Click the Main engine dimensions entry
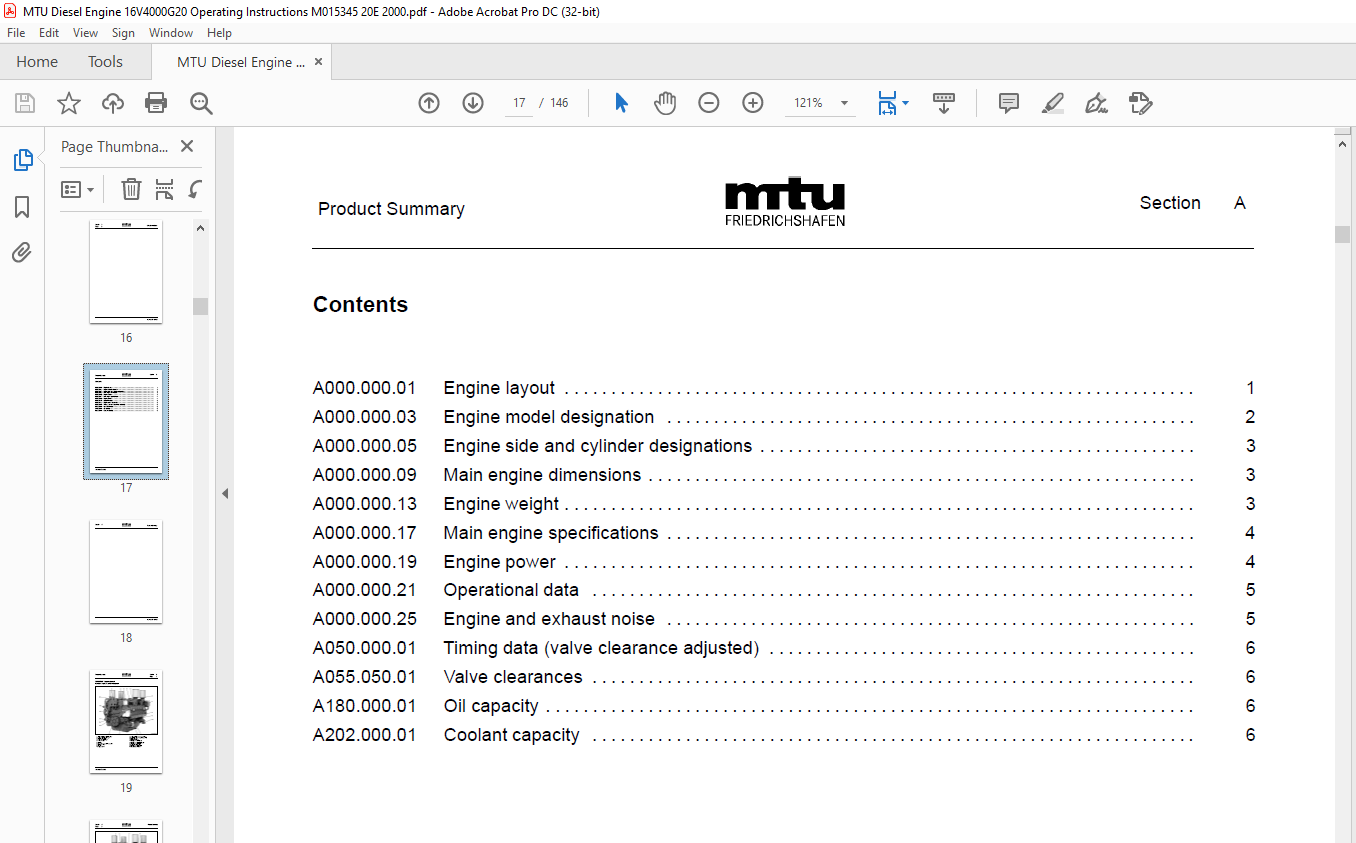 (784, 475)
